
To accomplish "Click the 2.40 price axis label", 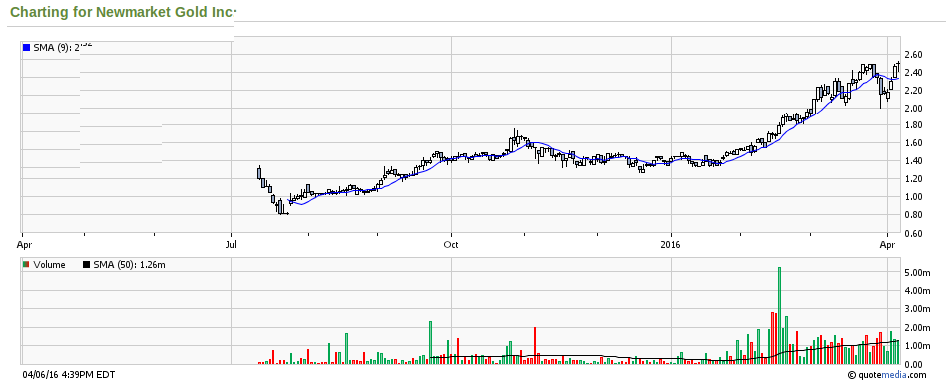I will (x=914, y=73).
